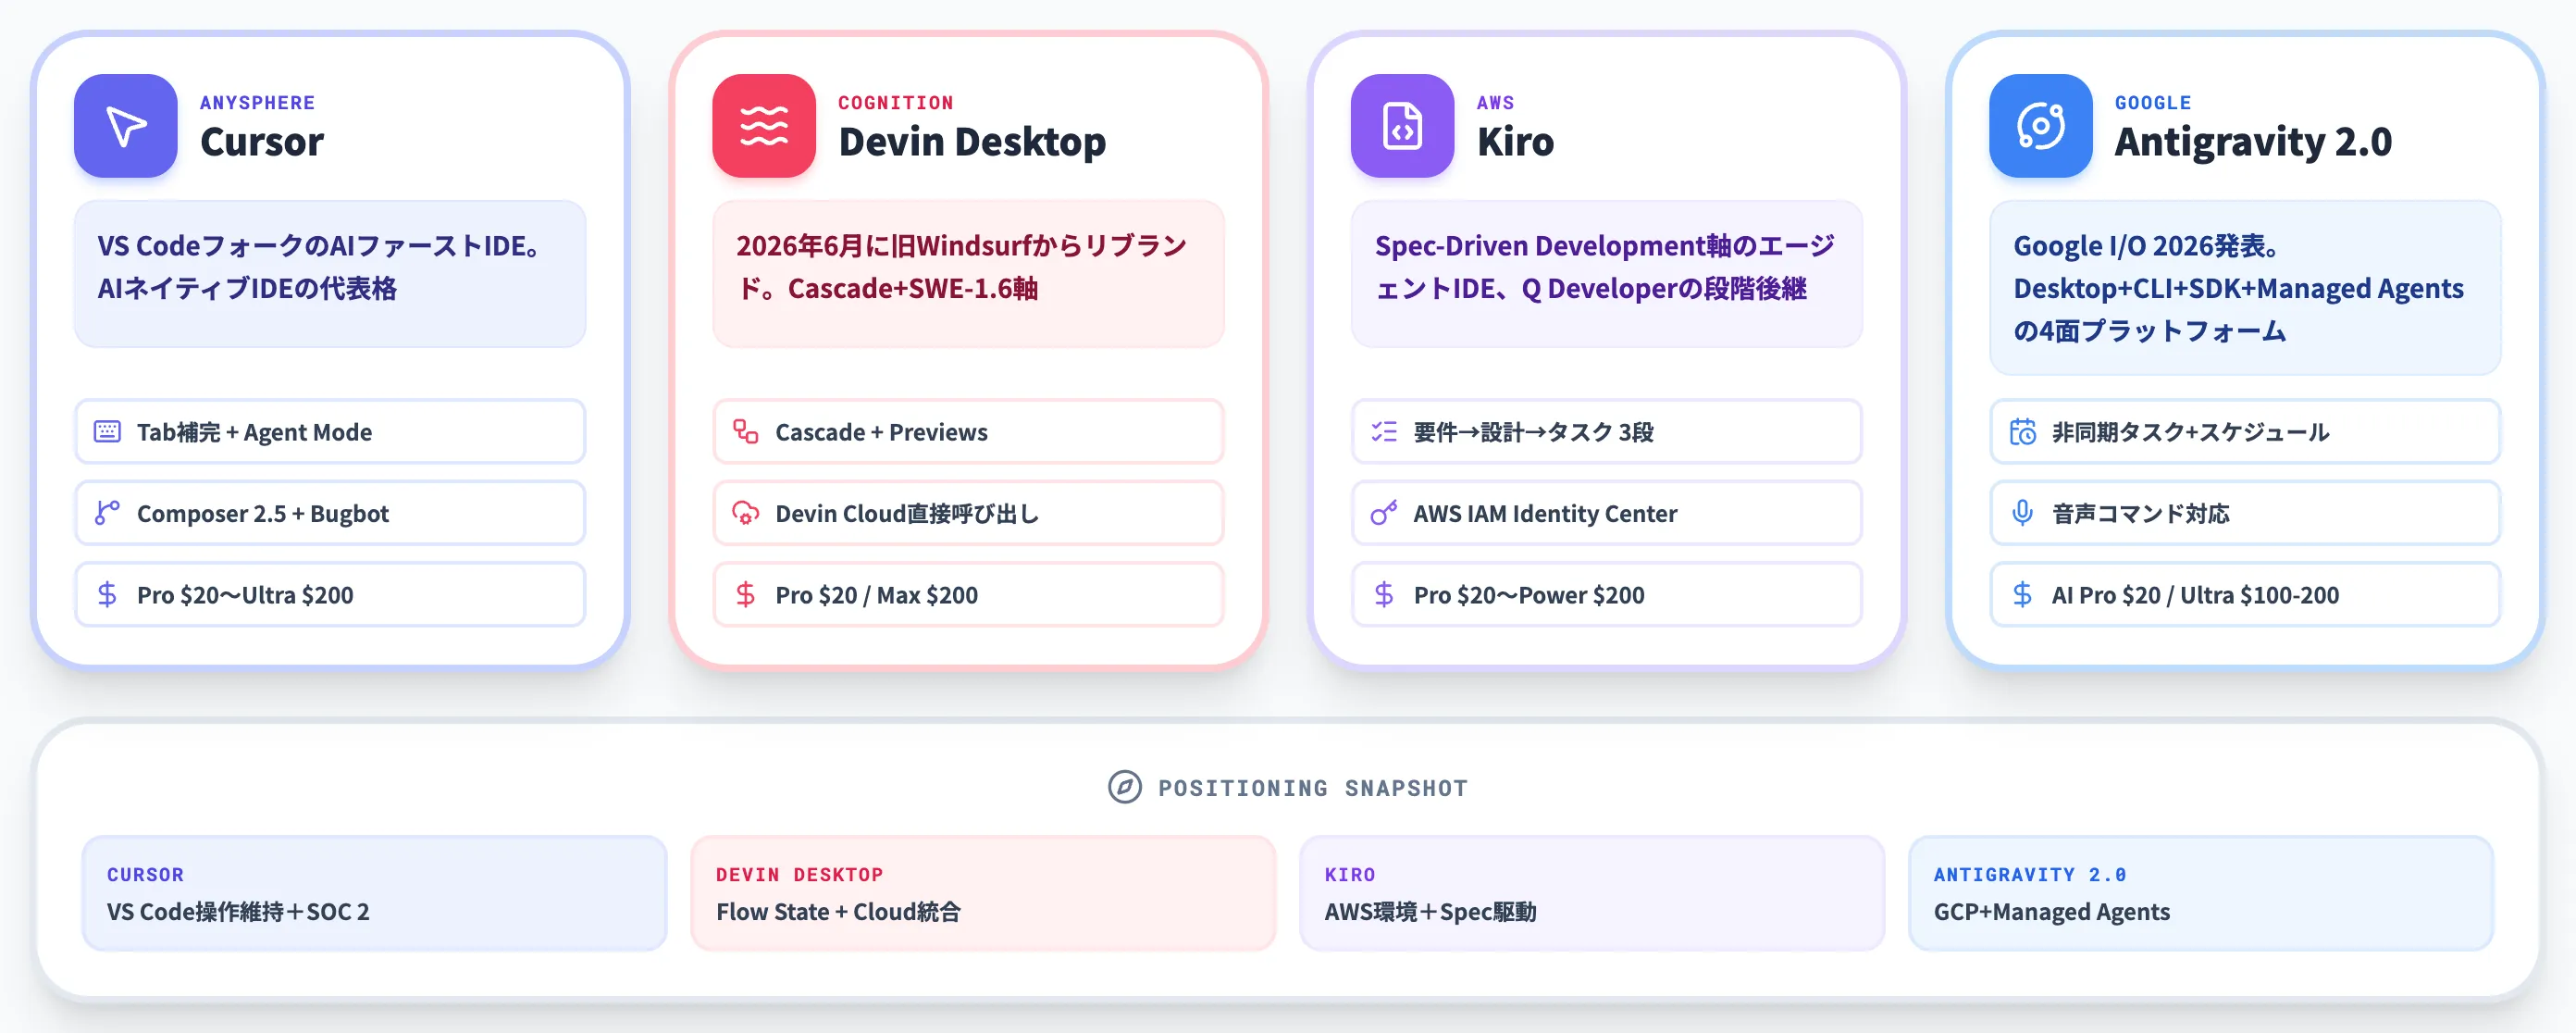Click workflow icon beside Cascade + Previews
The width and height of the screenshot is (2576, 1033).
click(746, 431)
